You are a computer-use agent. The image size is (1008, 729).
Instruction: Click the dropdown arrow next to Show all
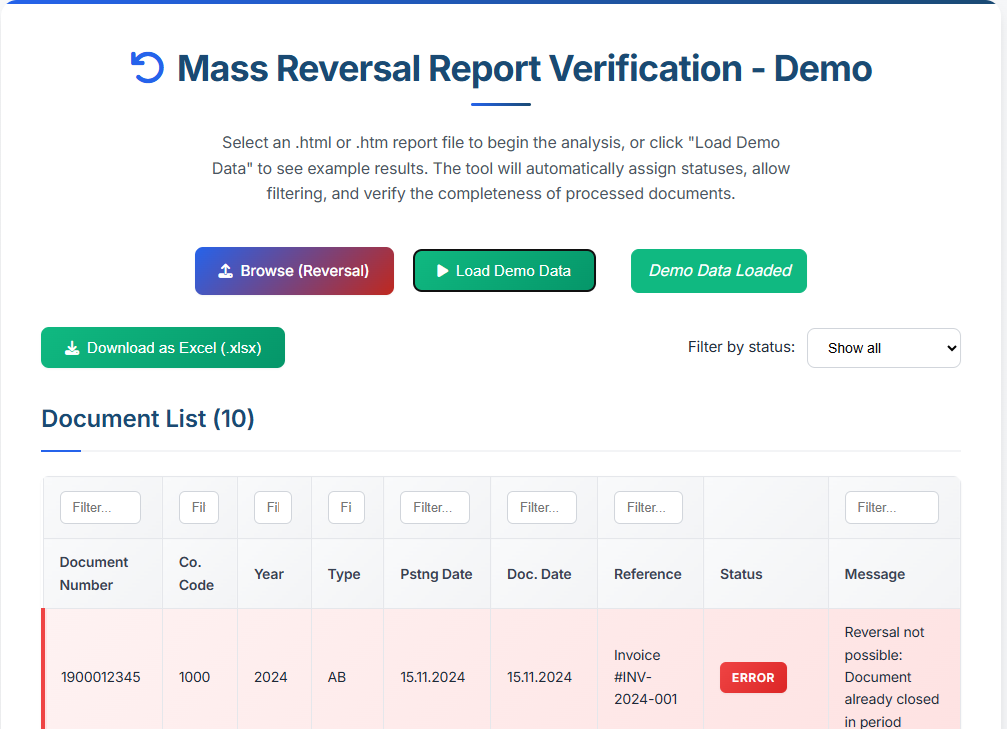pyautogui.click(x=944, y=347)
